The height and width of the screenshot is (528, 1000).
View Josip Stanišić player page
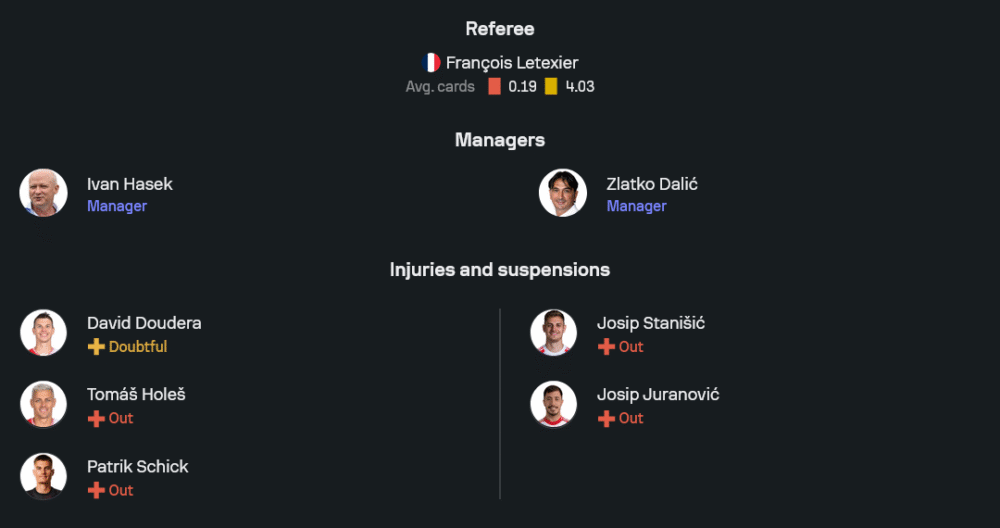(651, 323)
